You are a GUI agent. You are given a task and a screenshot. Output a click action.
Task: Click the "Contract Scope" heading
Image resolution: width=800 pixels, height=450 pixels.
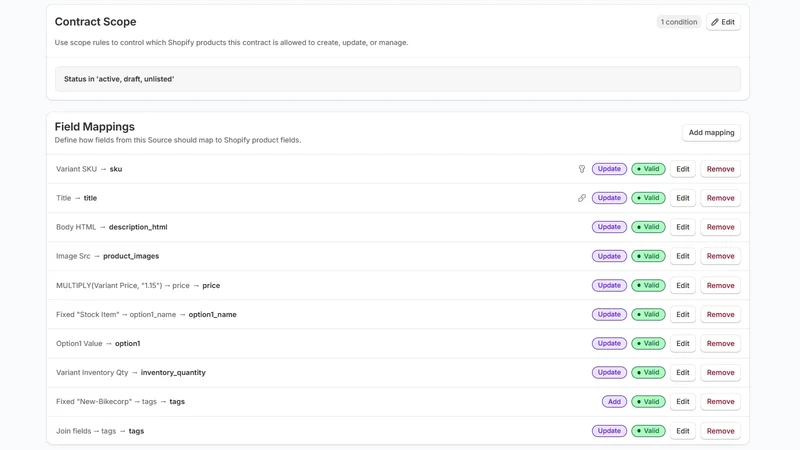[x=95, y=22]
